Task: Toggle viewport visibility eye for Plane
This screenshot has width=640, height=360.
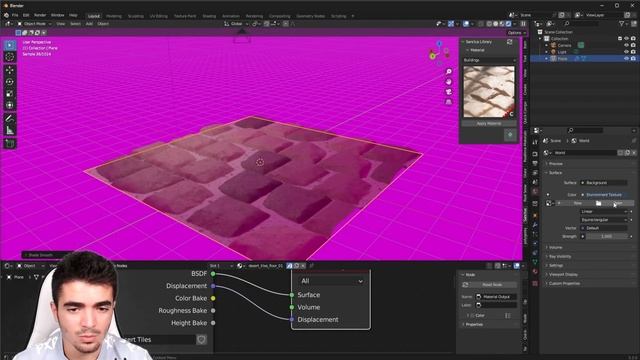Action: 627,58
